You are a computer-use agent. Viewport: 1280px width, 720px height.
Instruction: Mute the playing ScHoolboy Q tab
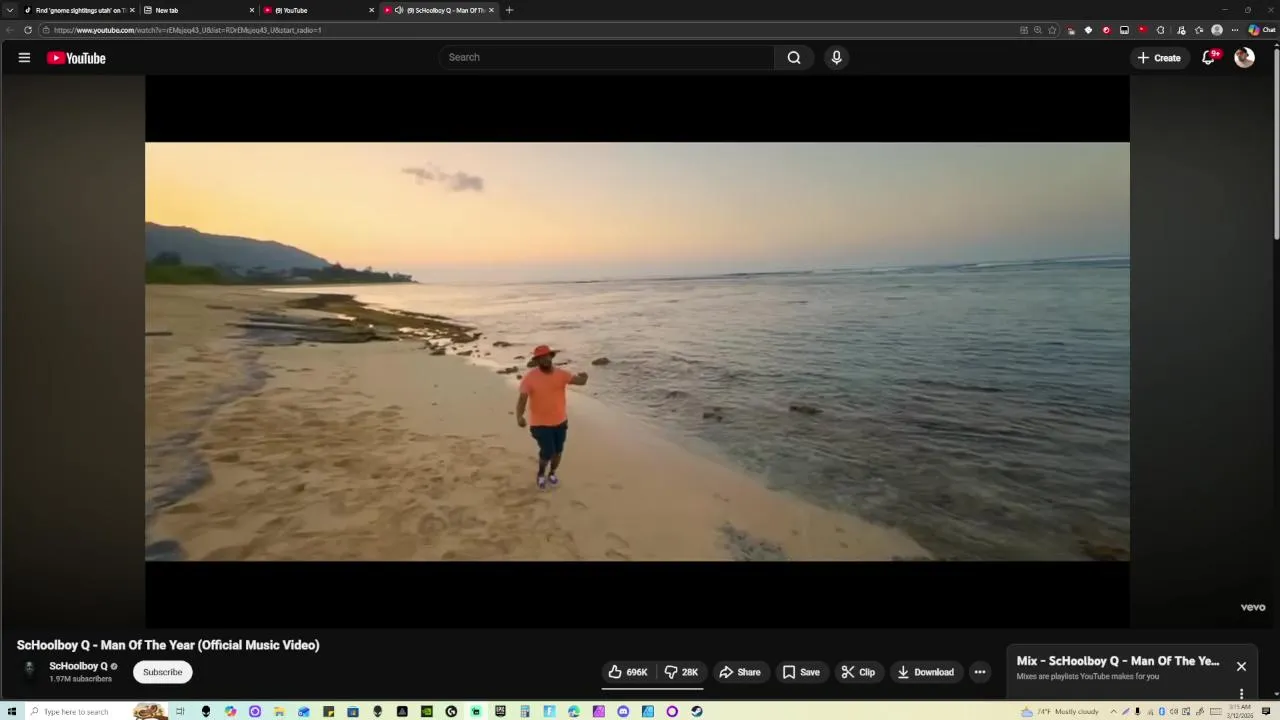tap(399, 10)
